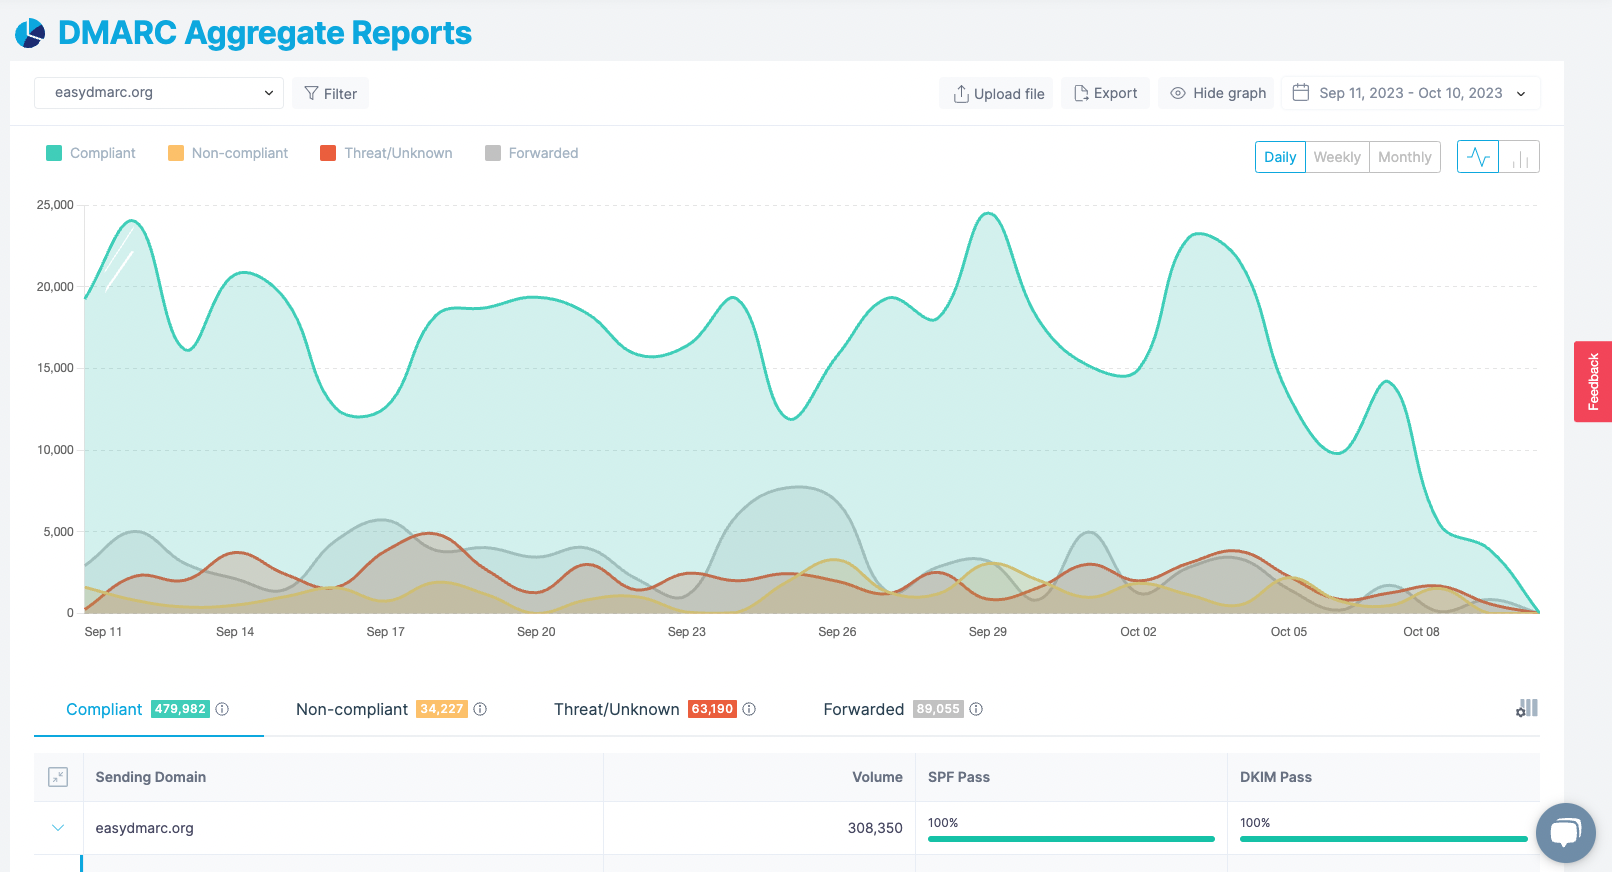The image size is (1612, 872).
Task: Toggle Compliant series in chart legend
Action: (91, 153)
